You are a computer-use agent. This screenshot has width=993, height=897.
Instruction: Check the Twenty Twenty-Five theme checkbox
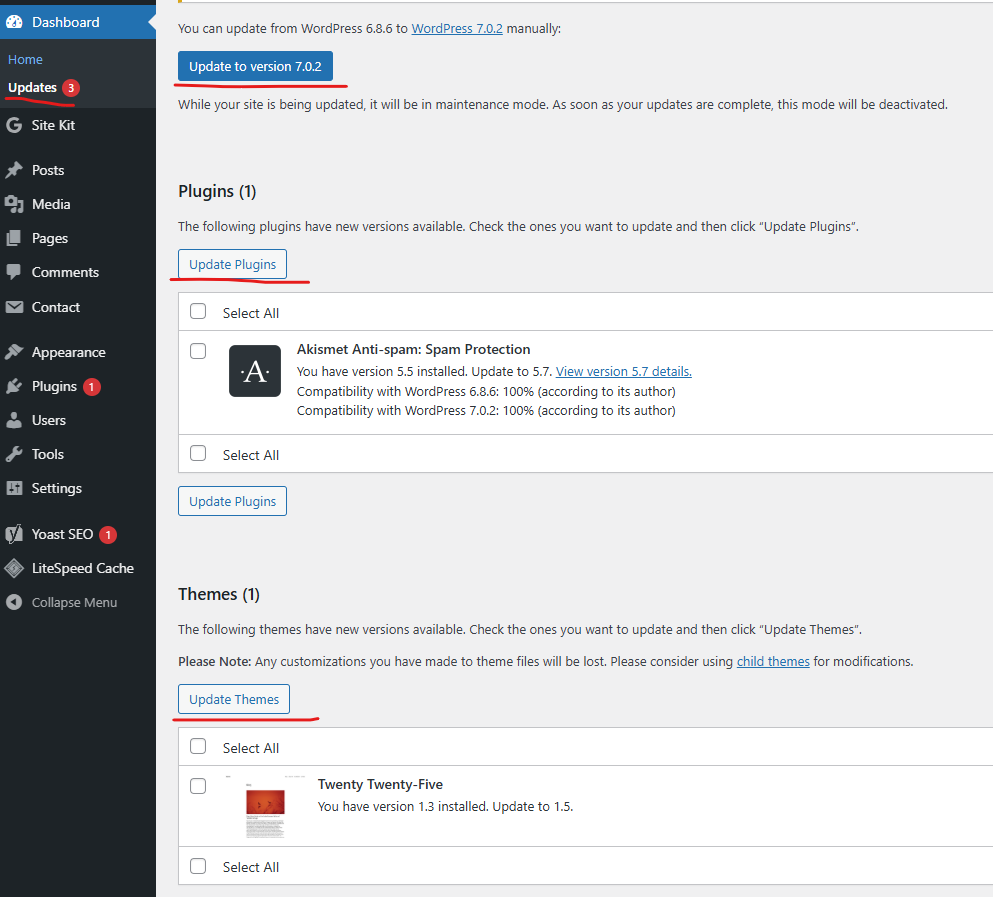pyautogui.click(x=198, y=786)
